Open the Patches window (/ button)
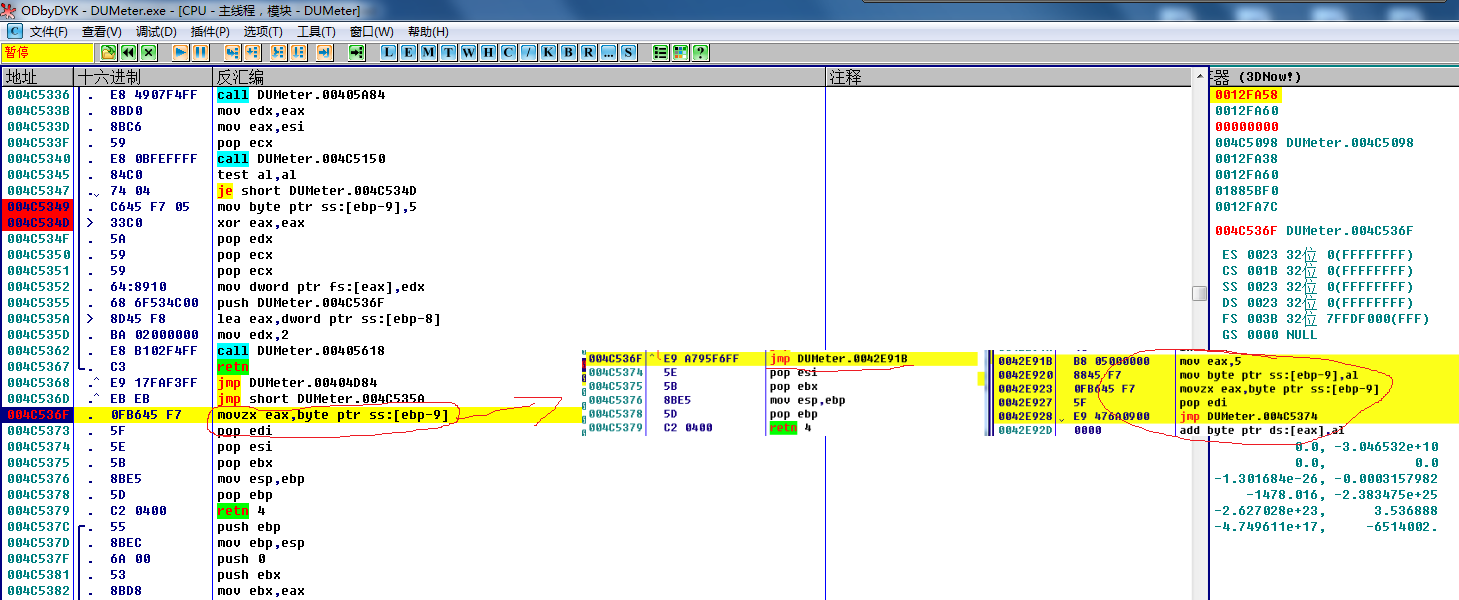 [529, 52]
